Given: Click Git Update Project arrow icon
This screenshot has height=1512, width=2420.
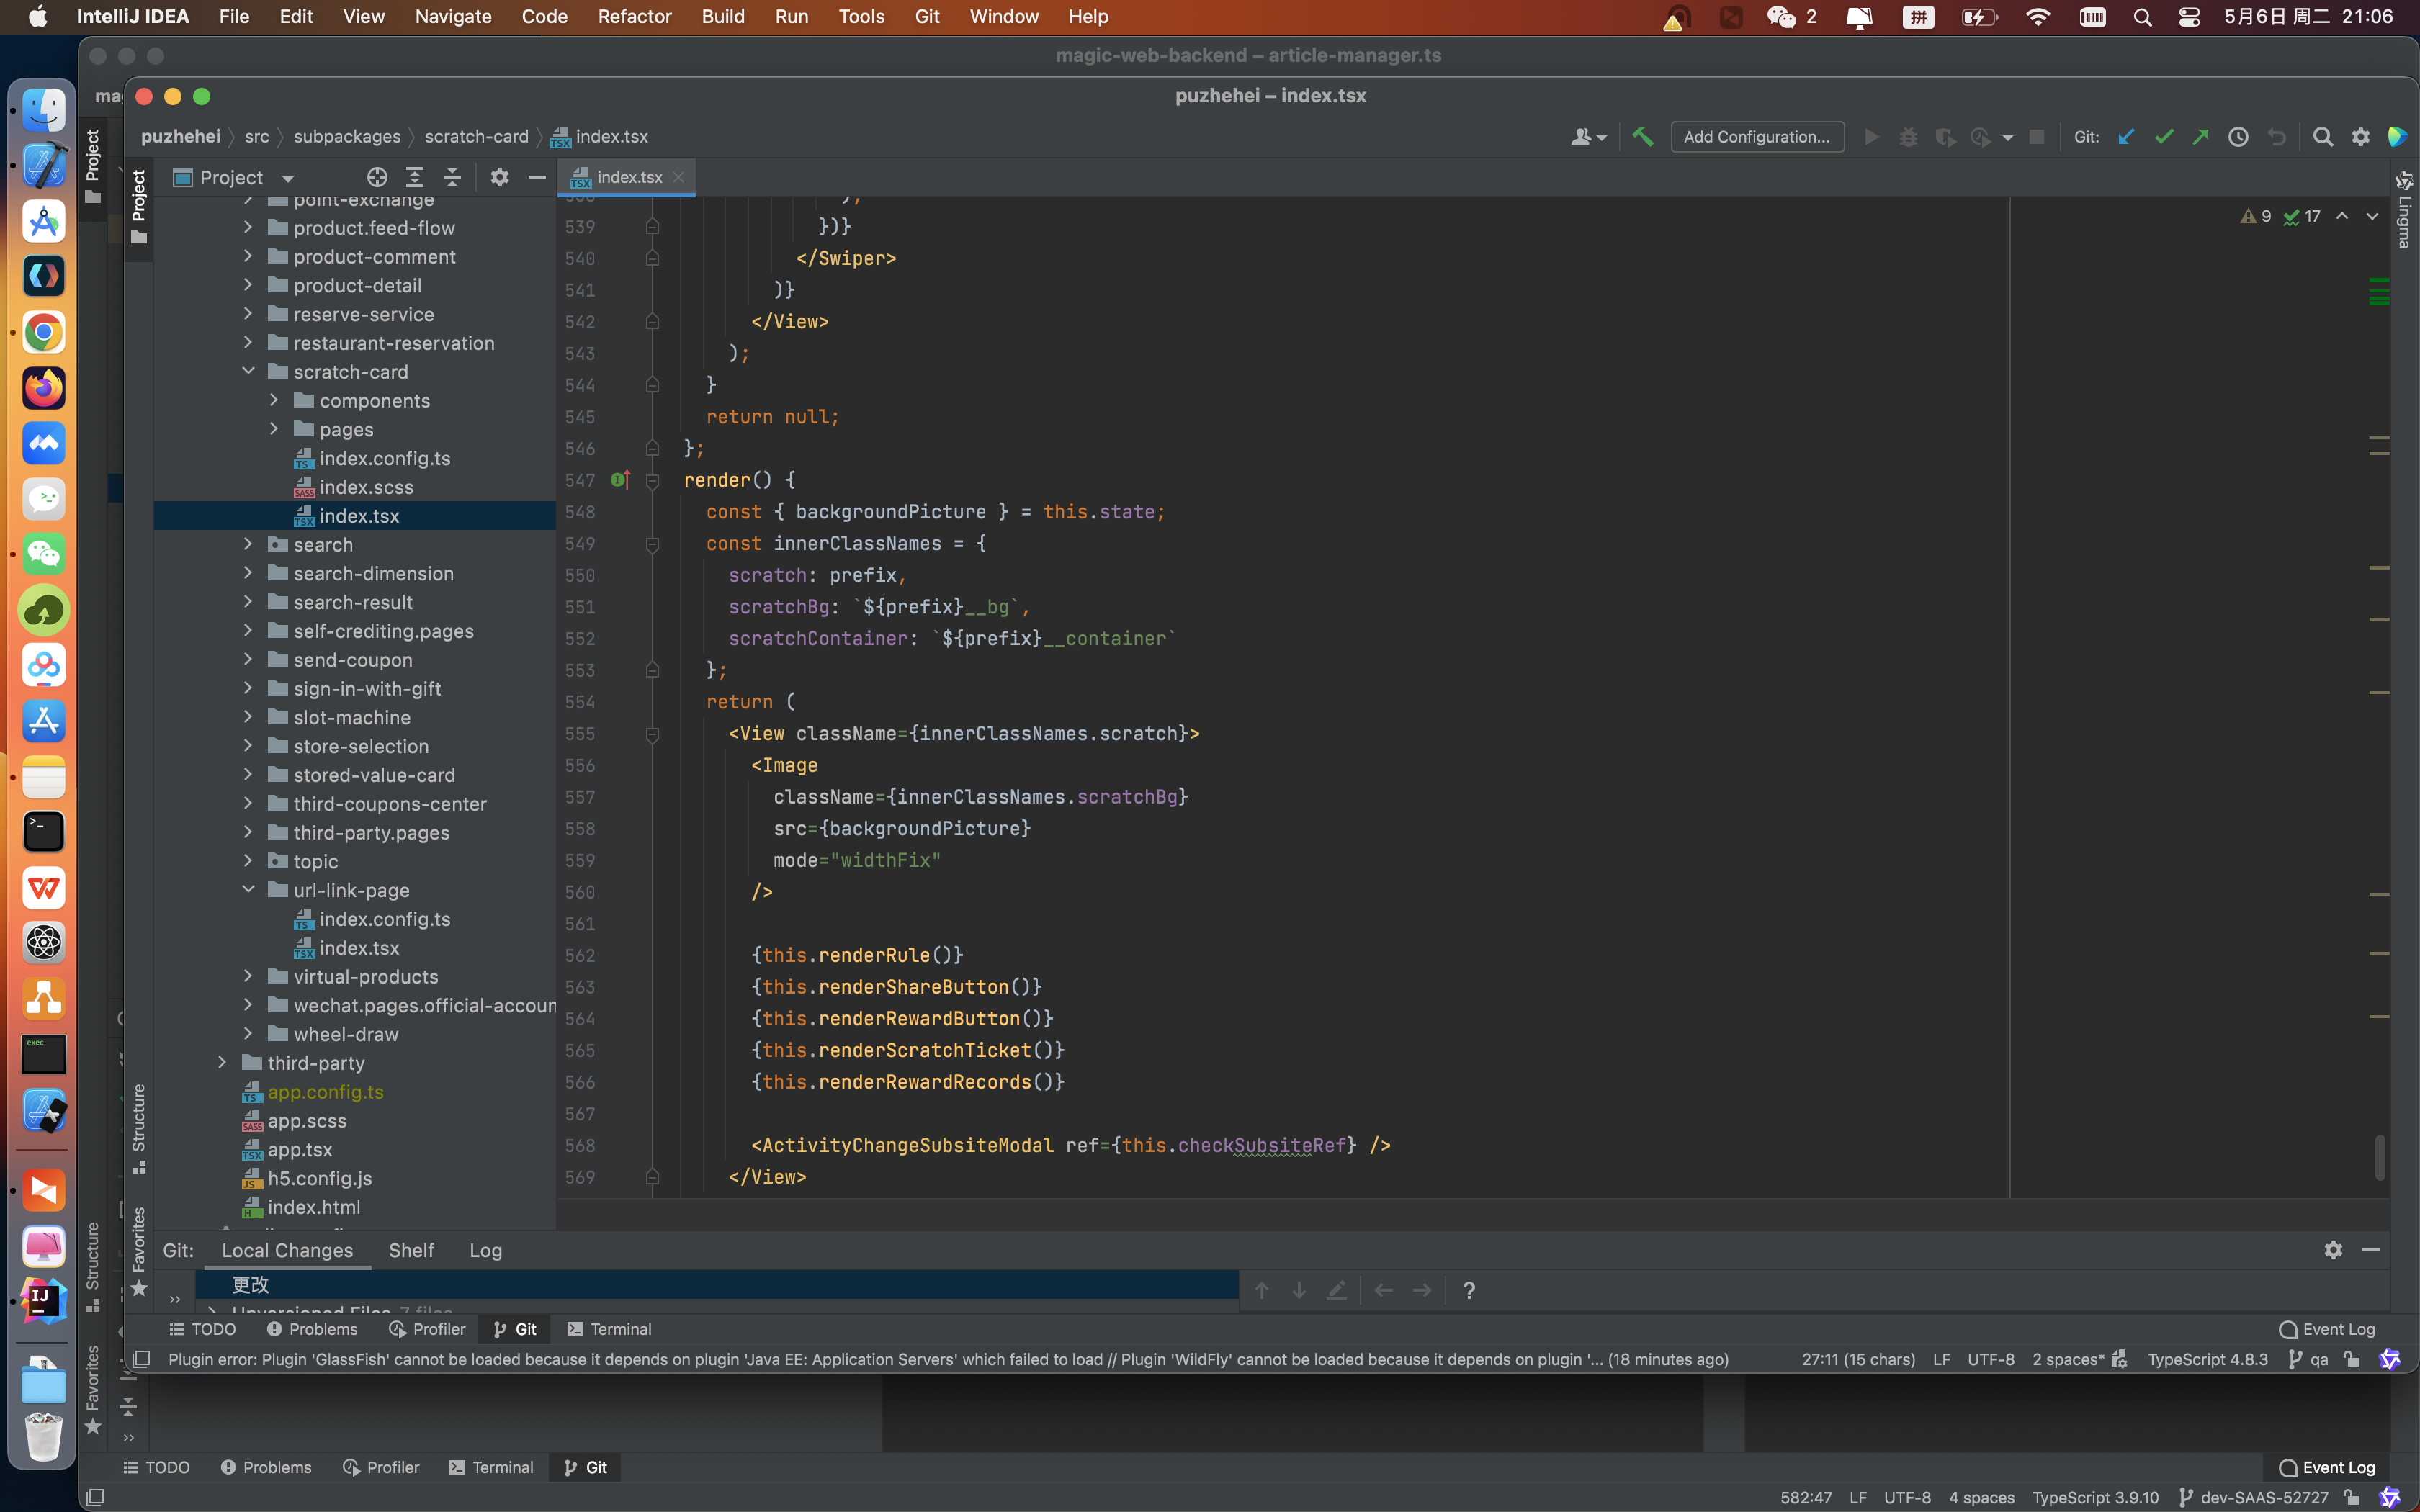Looking at the screenshot, I should 2126,137.
